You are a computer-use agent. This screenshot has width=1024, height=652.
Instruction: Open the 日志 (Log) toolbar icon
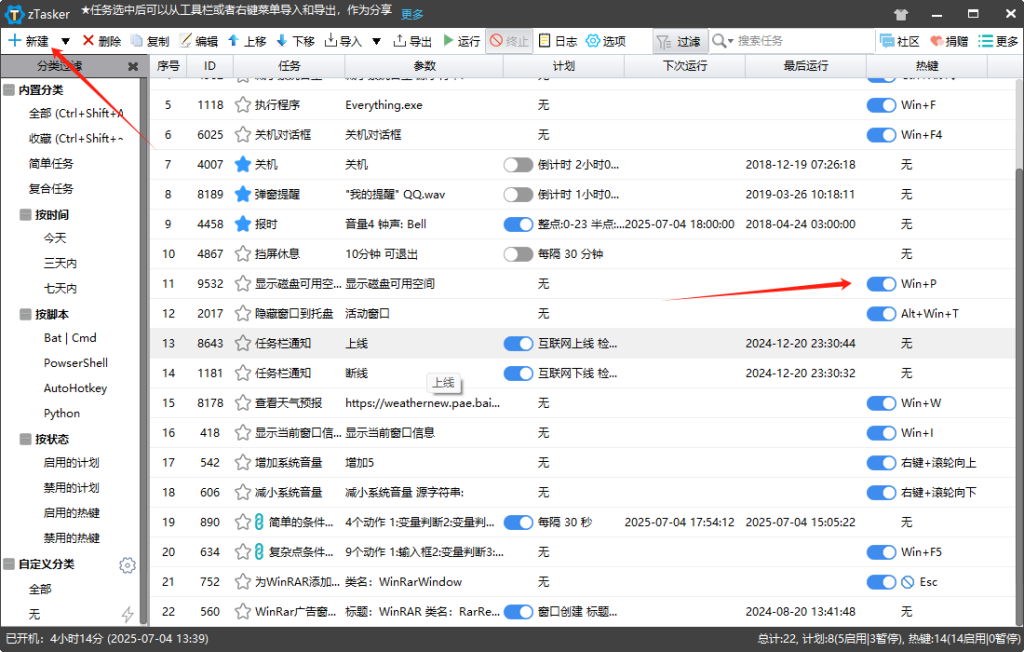(544, 41)
